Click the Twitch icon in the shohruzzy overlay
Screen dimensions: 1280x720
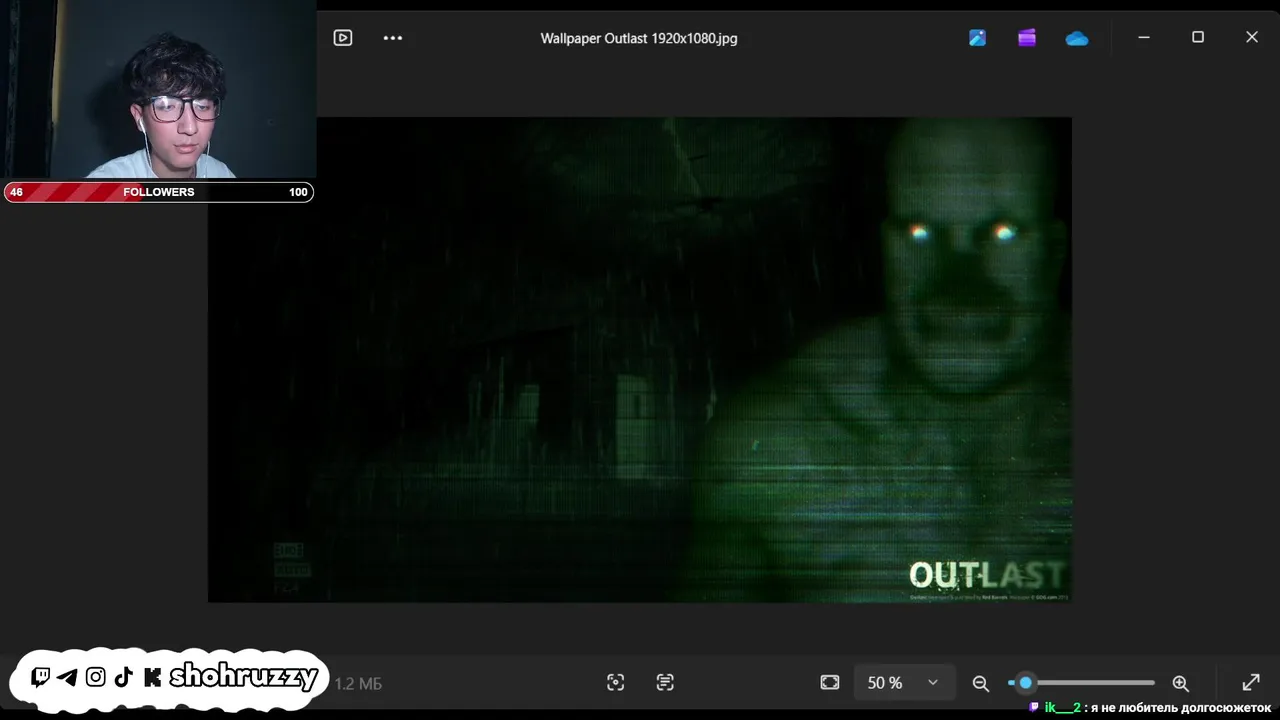tap(41, 677)
